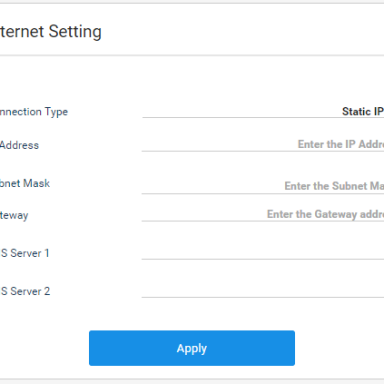Click the underline beneath the Connection Type selector
384x384 pixels.
tap(263, 117)
